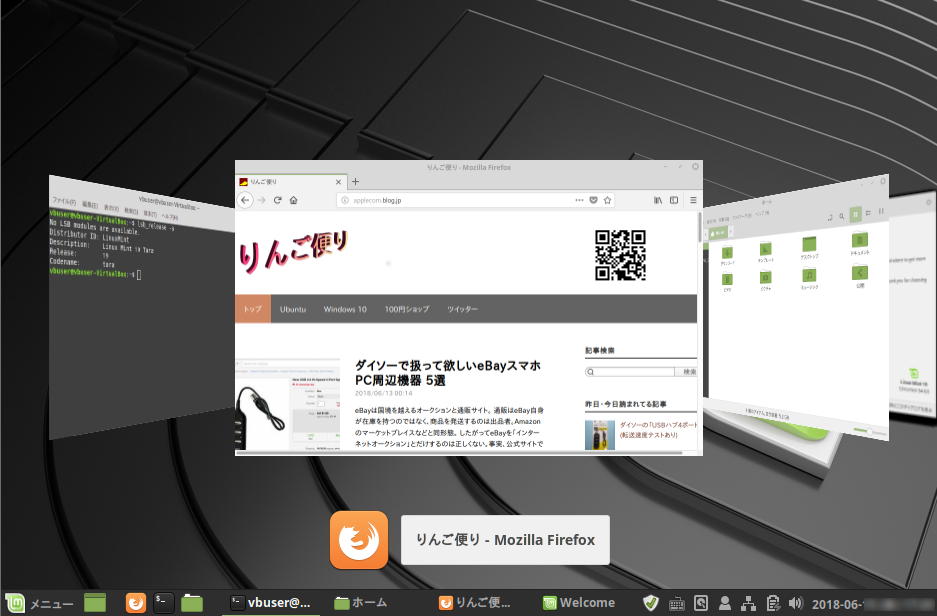Open the Windows 10 navigation item

(x=345, y=309)
